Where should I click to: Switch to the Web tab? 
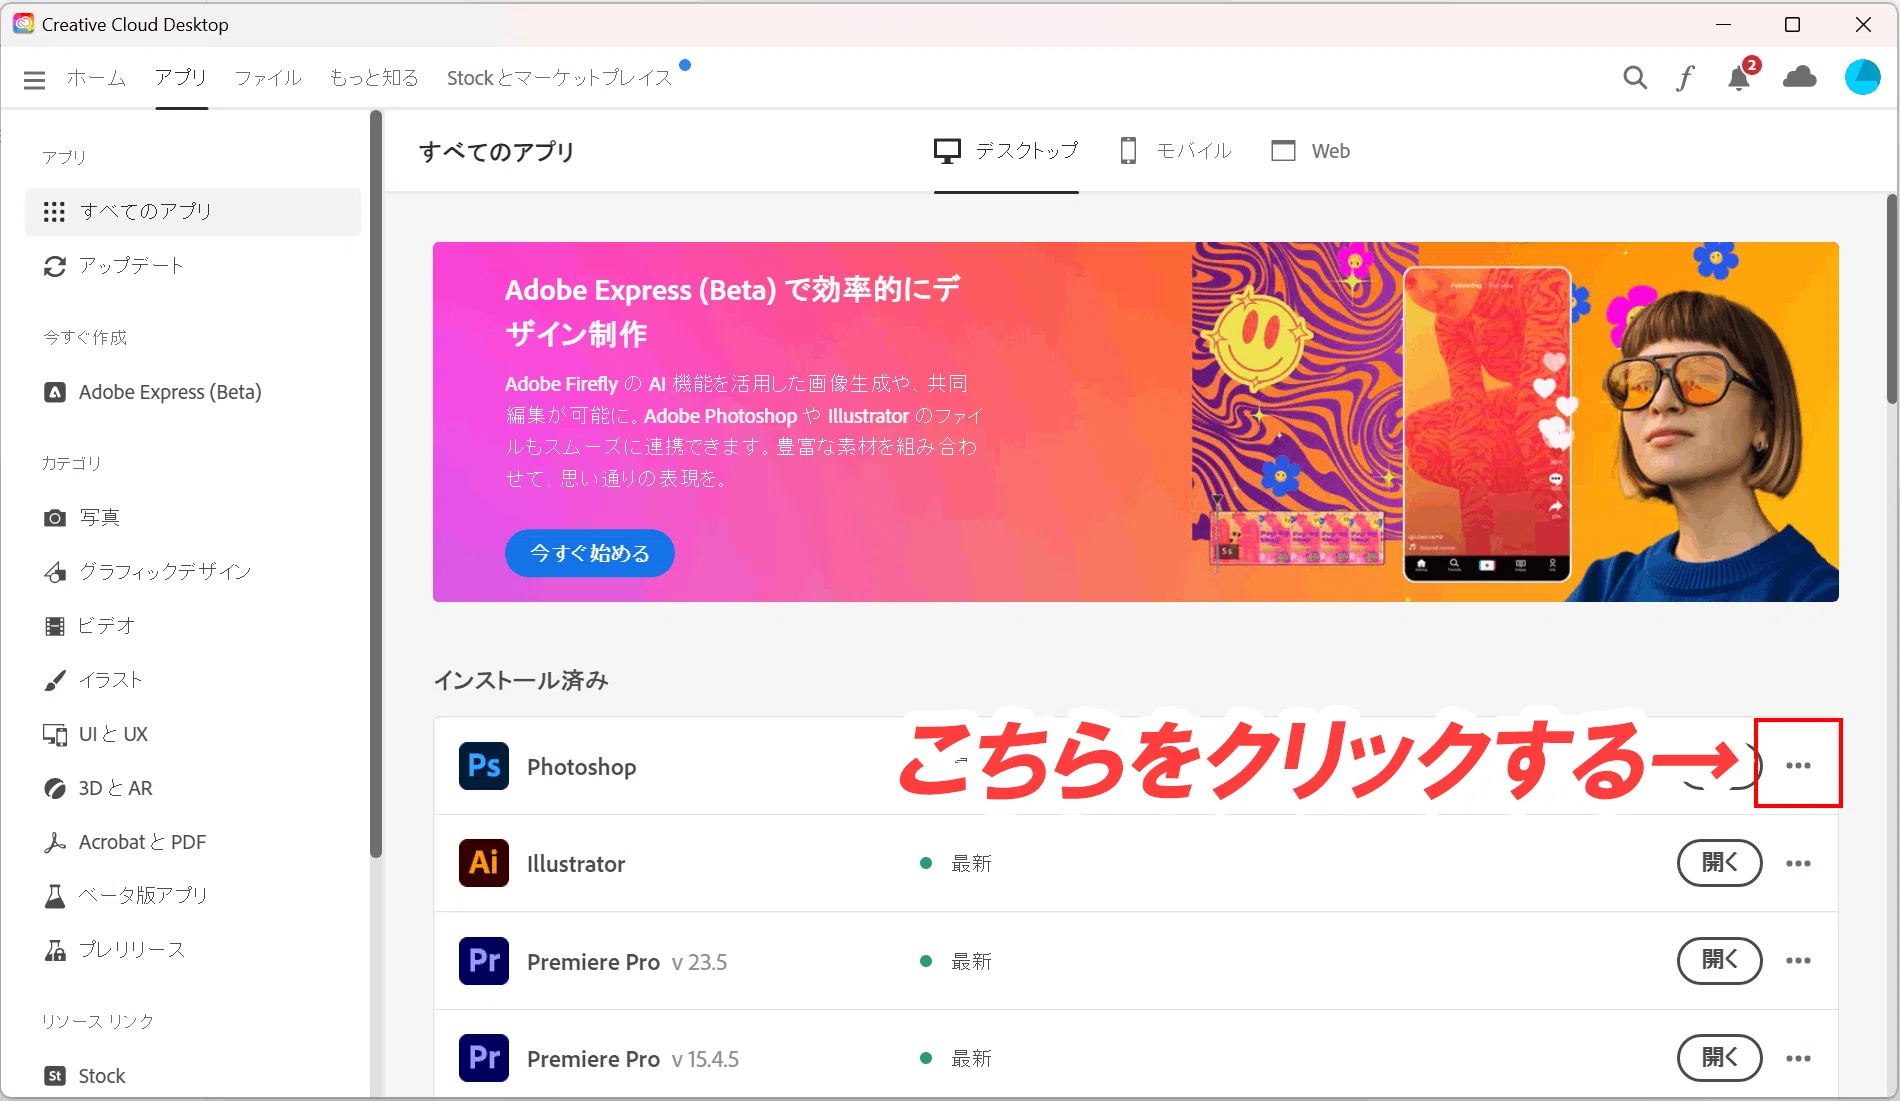click(1311, 151)
